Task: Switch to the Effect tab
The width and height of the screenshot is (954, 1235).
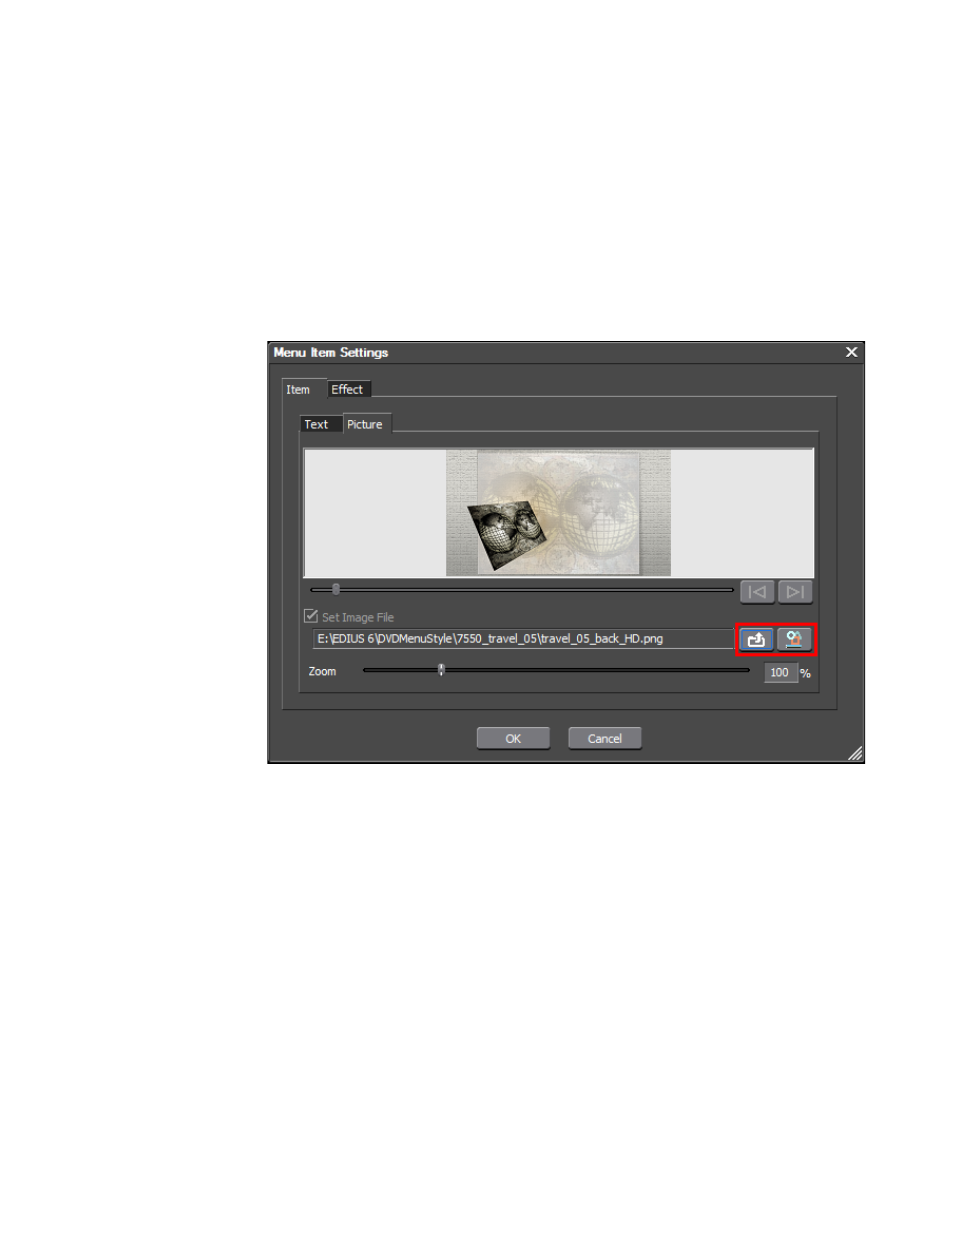Action: click(x=348, y=389)
